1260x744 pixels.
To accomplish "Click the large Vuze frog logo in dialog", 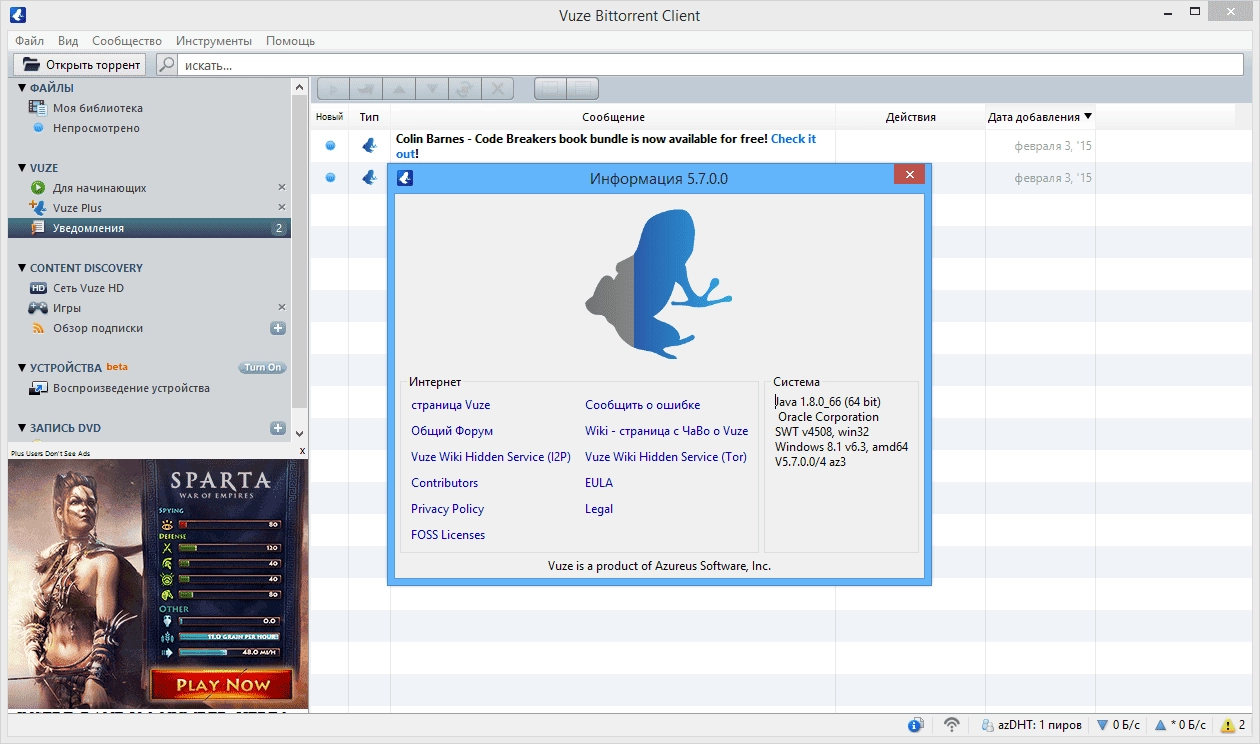I will [x=659, y=284].
